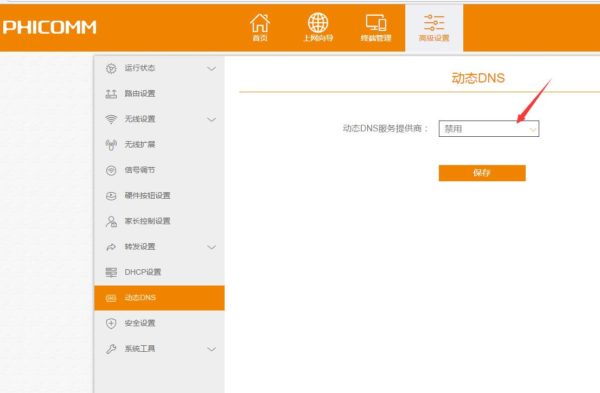
Task: Open the DHCP设置 menu item
Action: click(159, 272)
